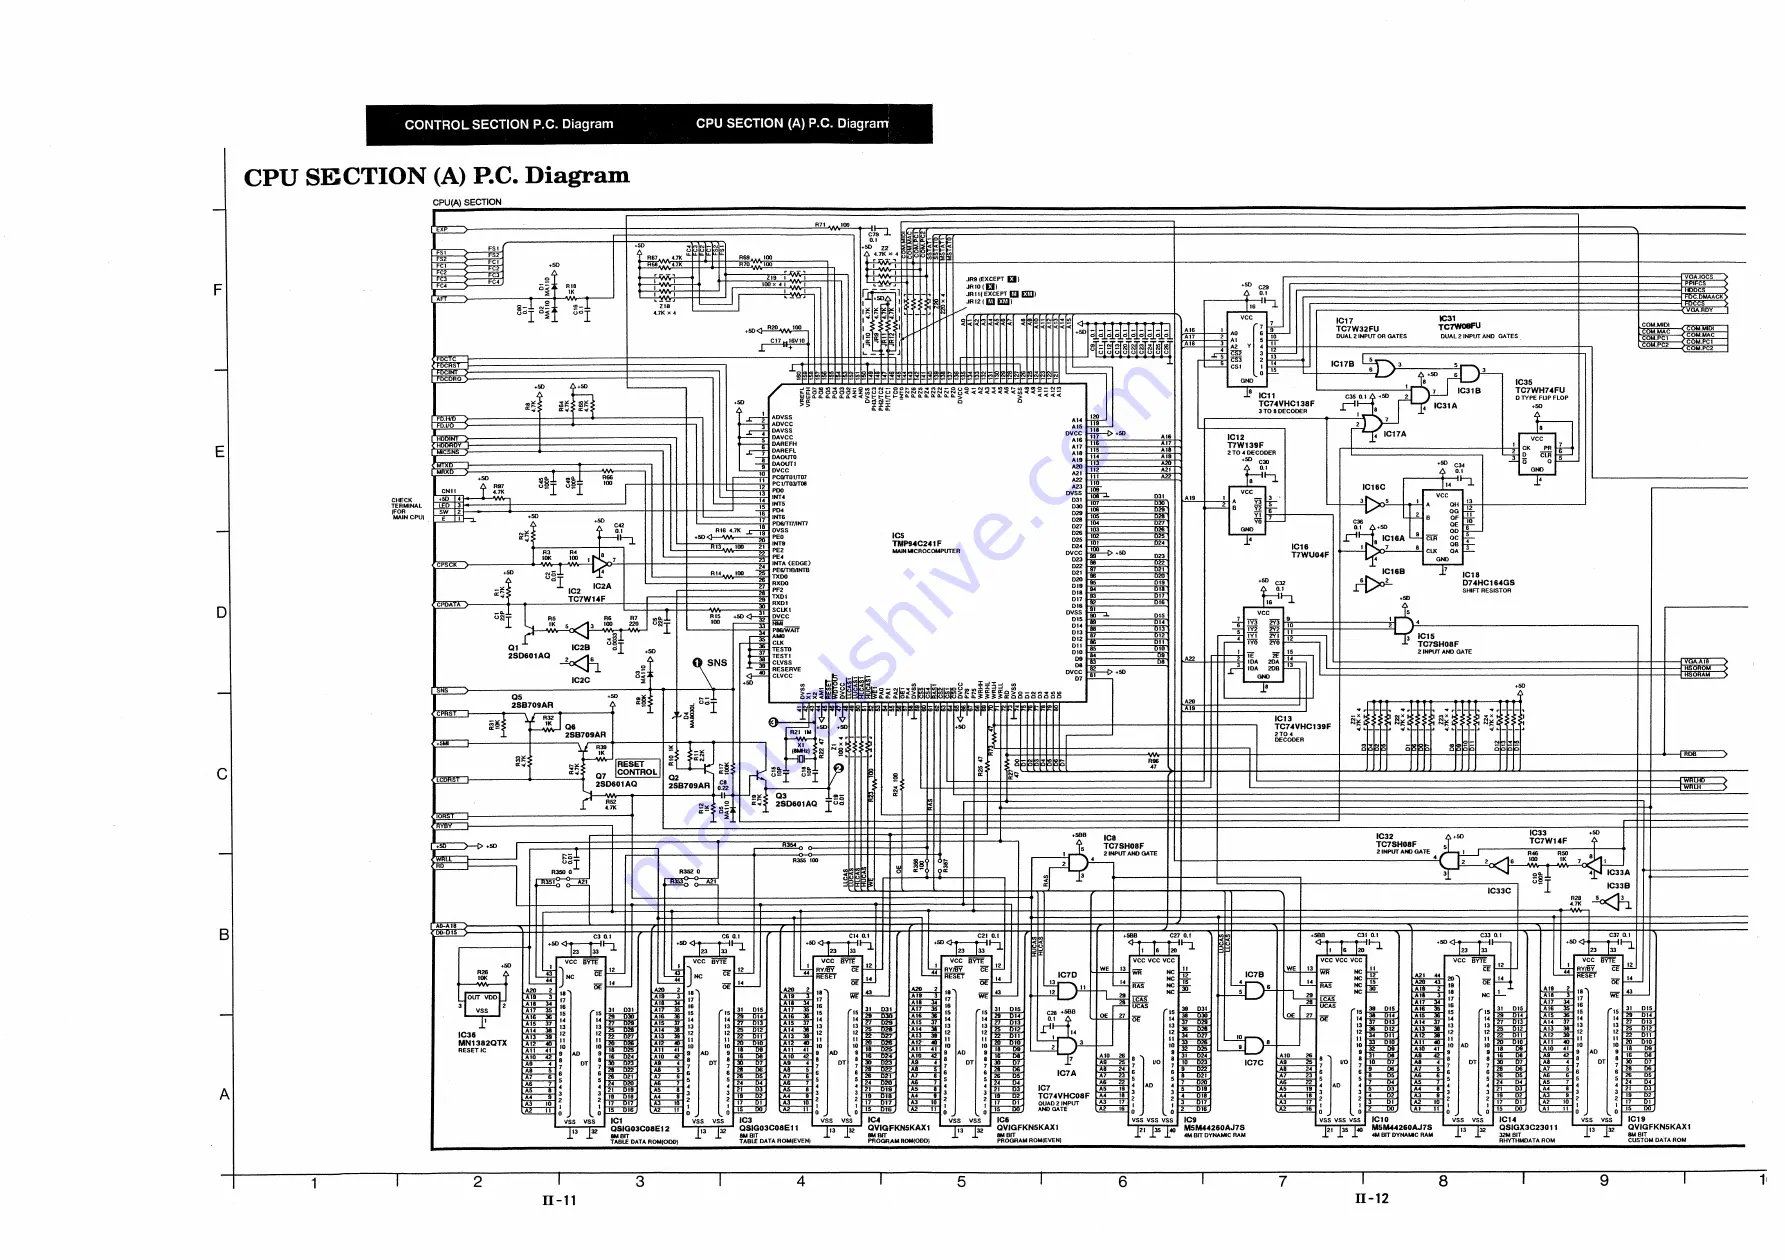Click the Q7 2SD601AQ transistor label
Image resolution: width=1785 pixels, height=1260 pixels.
(616, 780)
